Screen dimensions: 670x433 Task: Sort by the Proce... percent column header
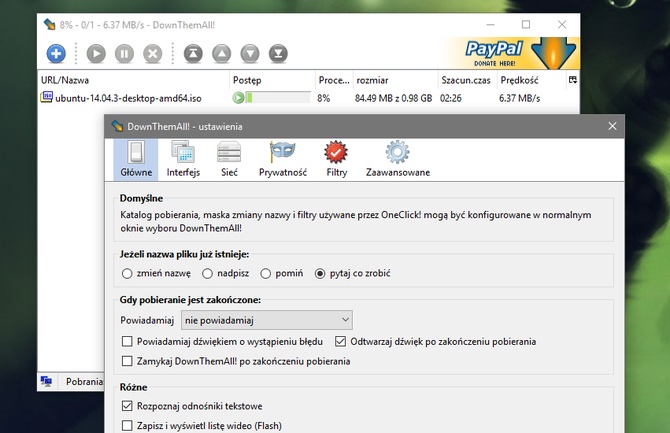[x=334, y=80]
